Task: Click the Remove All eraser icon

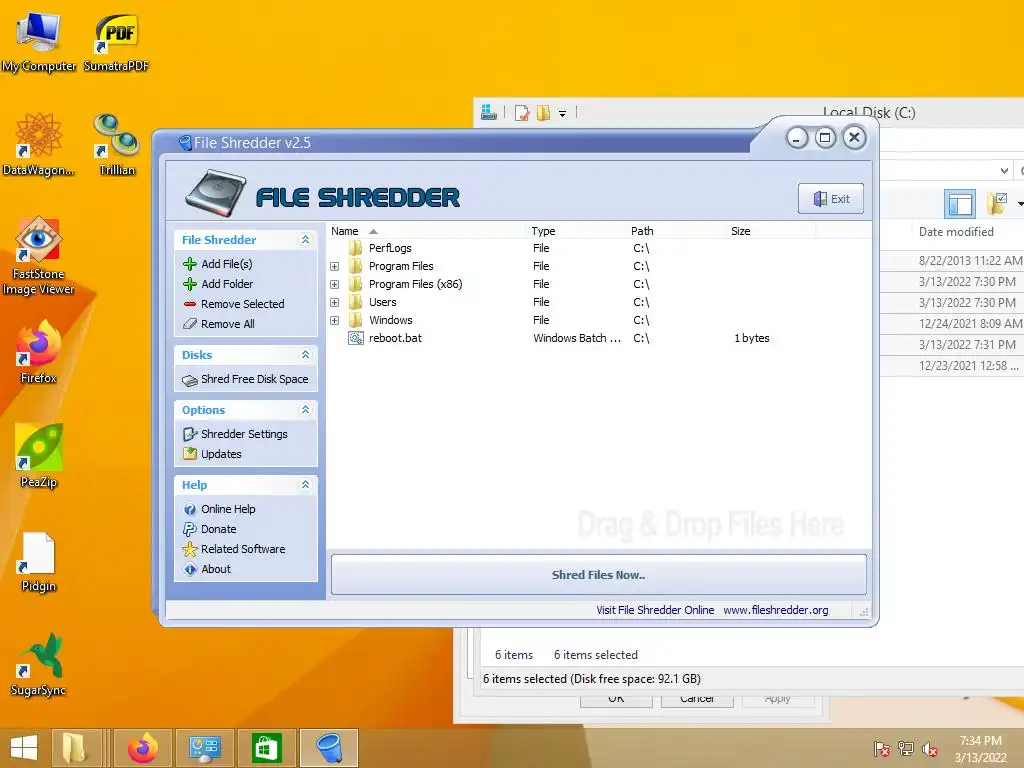Action: pyautogui.click(x=190, y=324)
